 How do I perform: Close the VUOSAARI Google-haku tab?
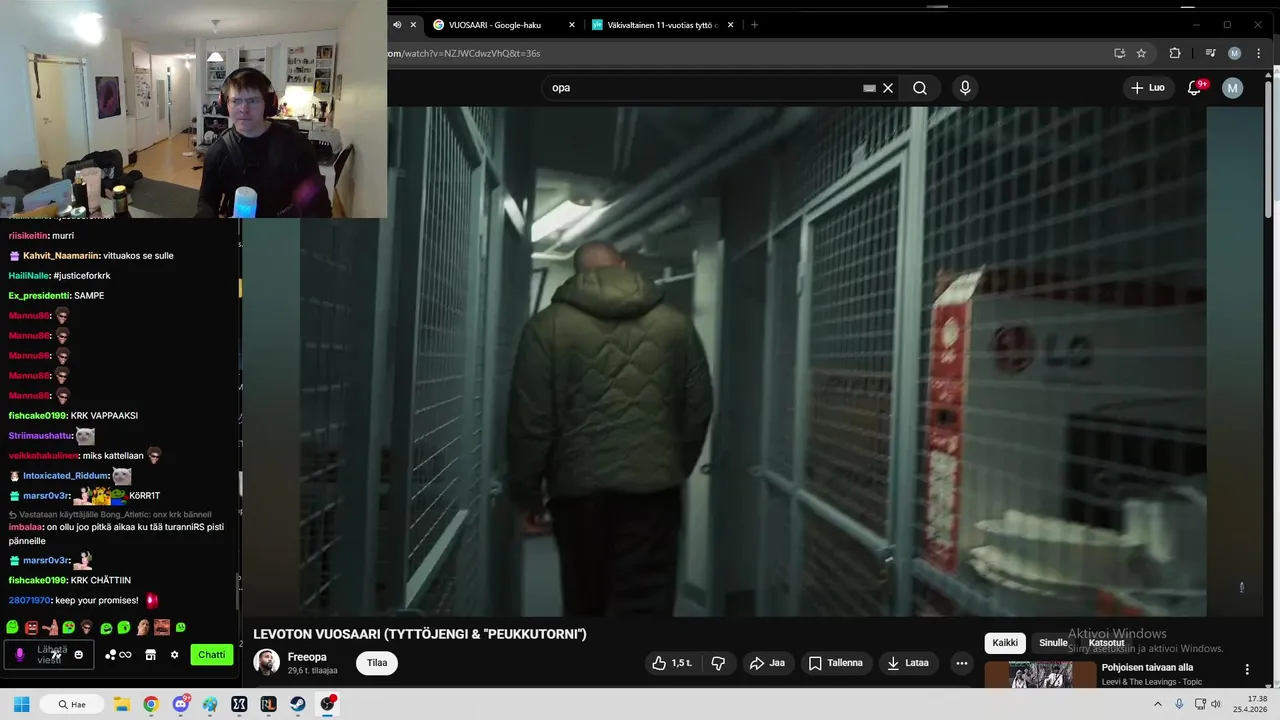click(571, 25)
